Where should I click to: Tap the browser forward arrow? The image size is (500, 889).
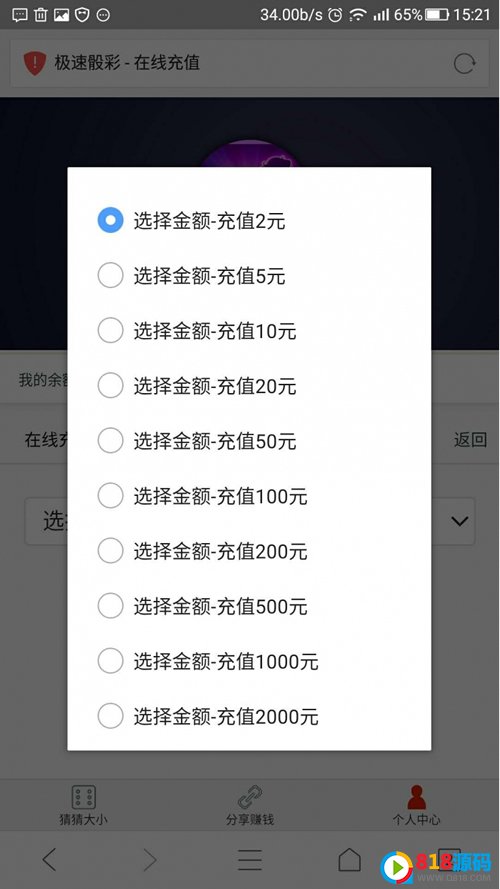tap(150, 860)
